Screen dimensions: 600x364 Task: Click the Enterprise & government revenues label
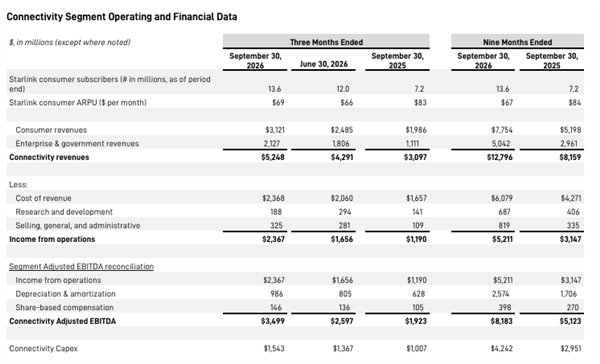[x=77, y=144]
